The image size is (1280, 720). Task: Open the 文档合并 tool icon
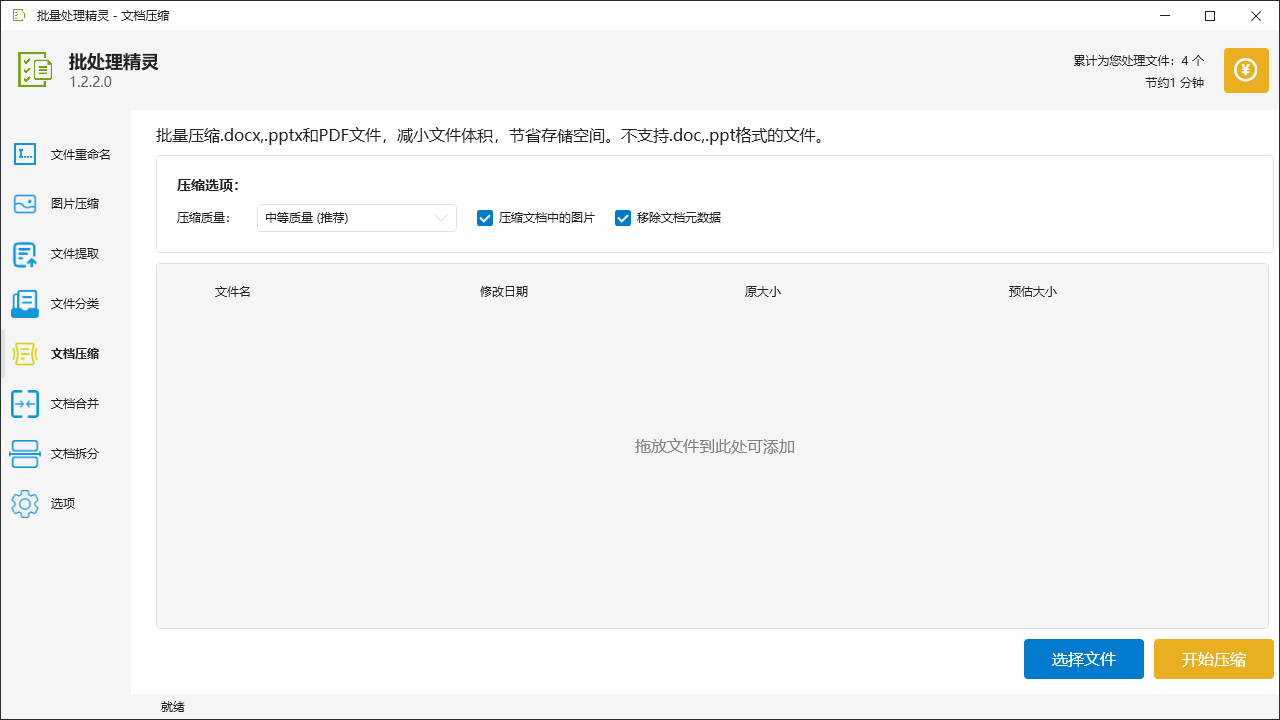[x=24, y=403]
